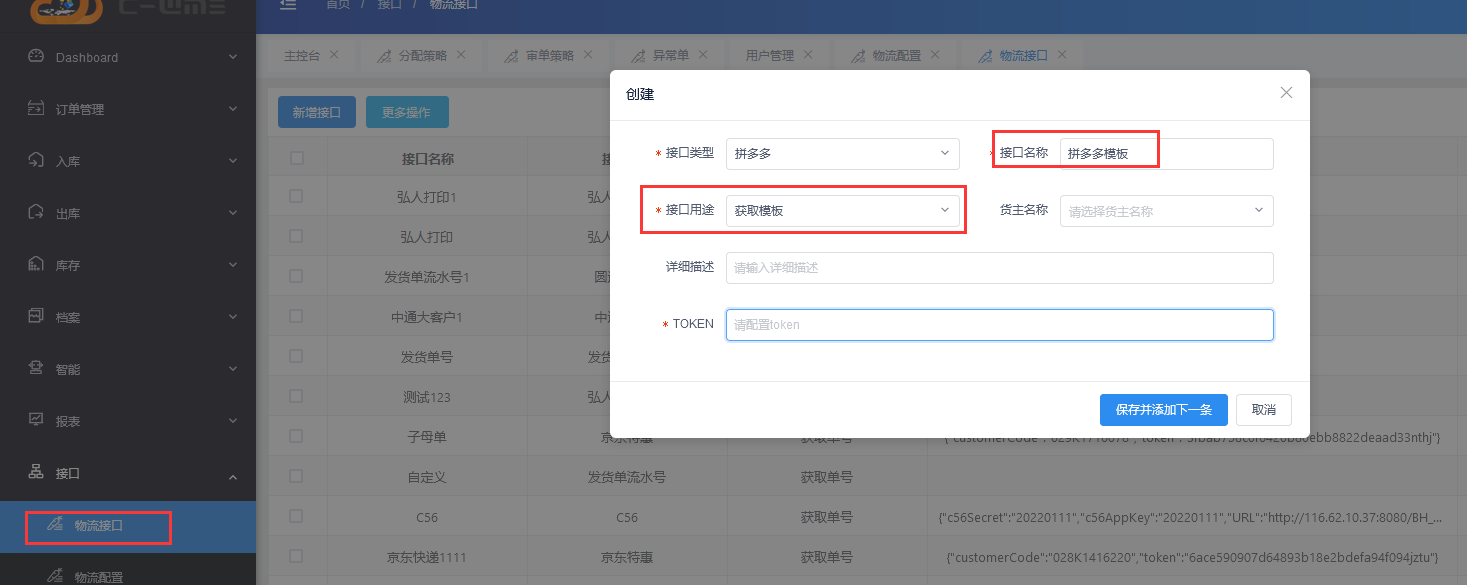
Task: Close the 分配策略 tab
Action: [x=461, y=55]
